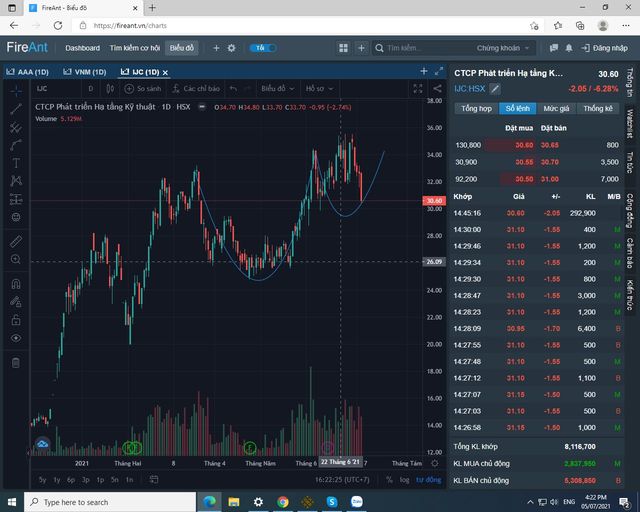Toggle lock all drawing tools

point(16,320)
